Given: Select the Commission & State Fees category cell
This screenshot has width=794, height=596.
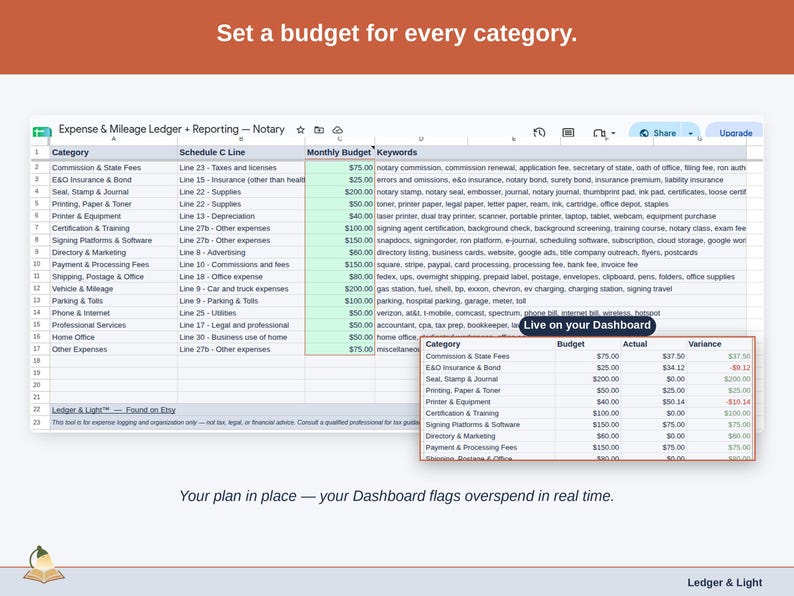Looking at the screenshot, I should tap(114, 168).
